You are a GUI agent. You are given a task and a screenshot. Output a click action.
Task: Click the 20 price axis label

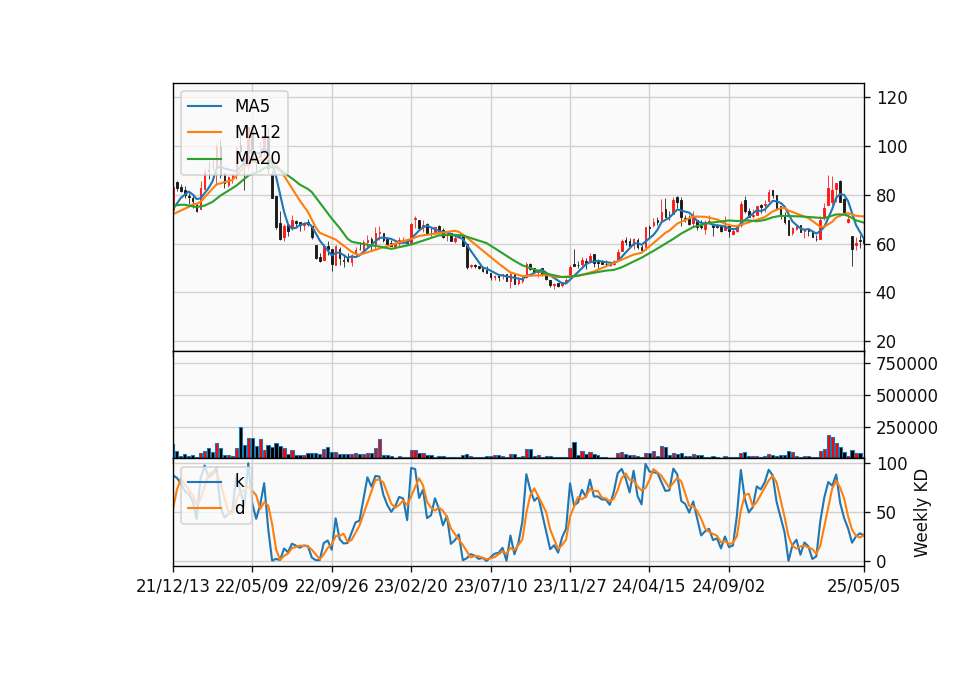(887, 342)
